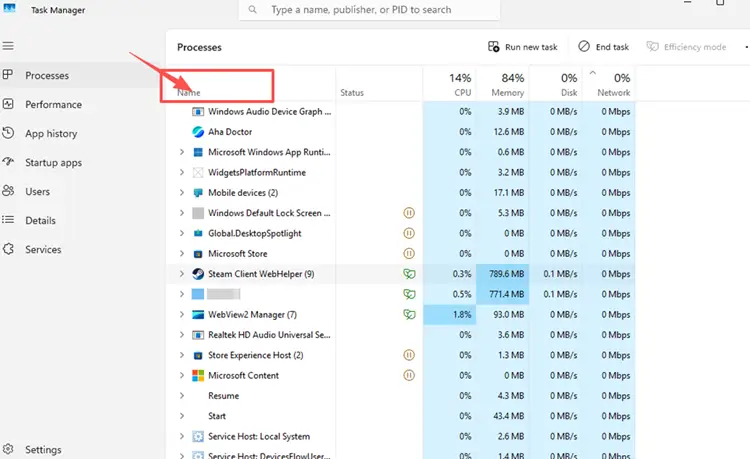Click the Startup apps gauge icon
The image size is (750, 459).
[8, 162]
